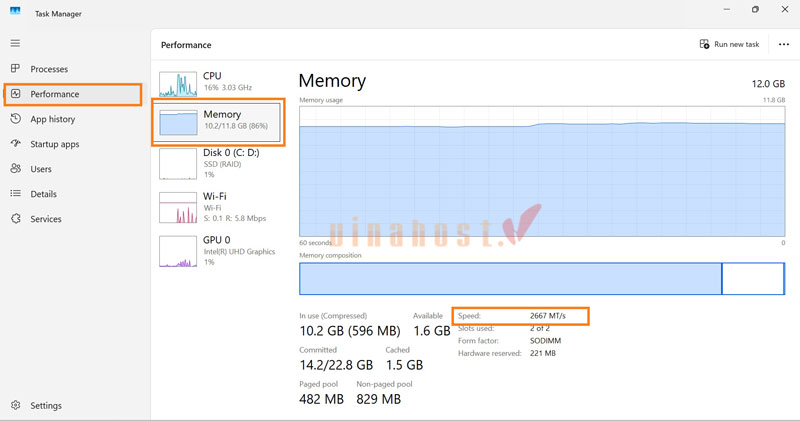Click the 10.2/11.8 GB (86%) memory summary
Viewport: 800px width, 421px height.
(x=236, y=126)
